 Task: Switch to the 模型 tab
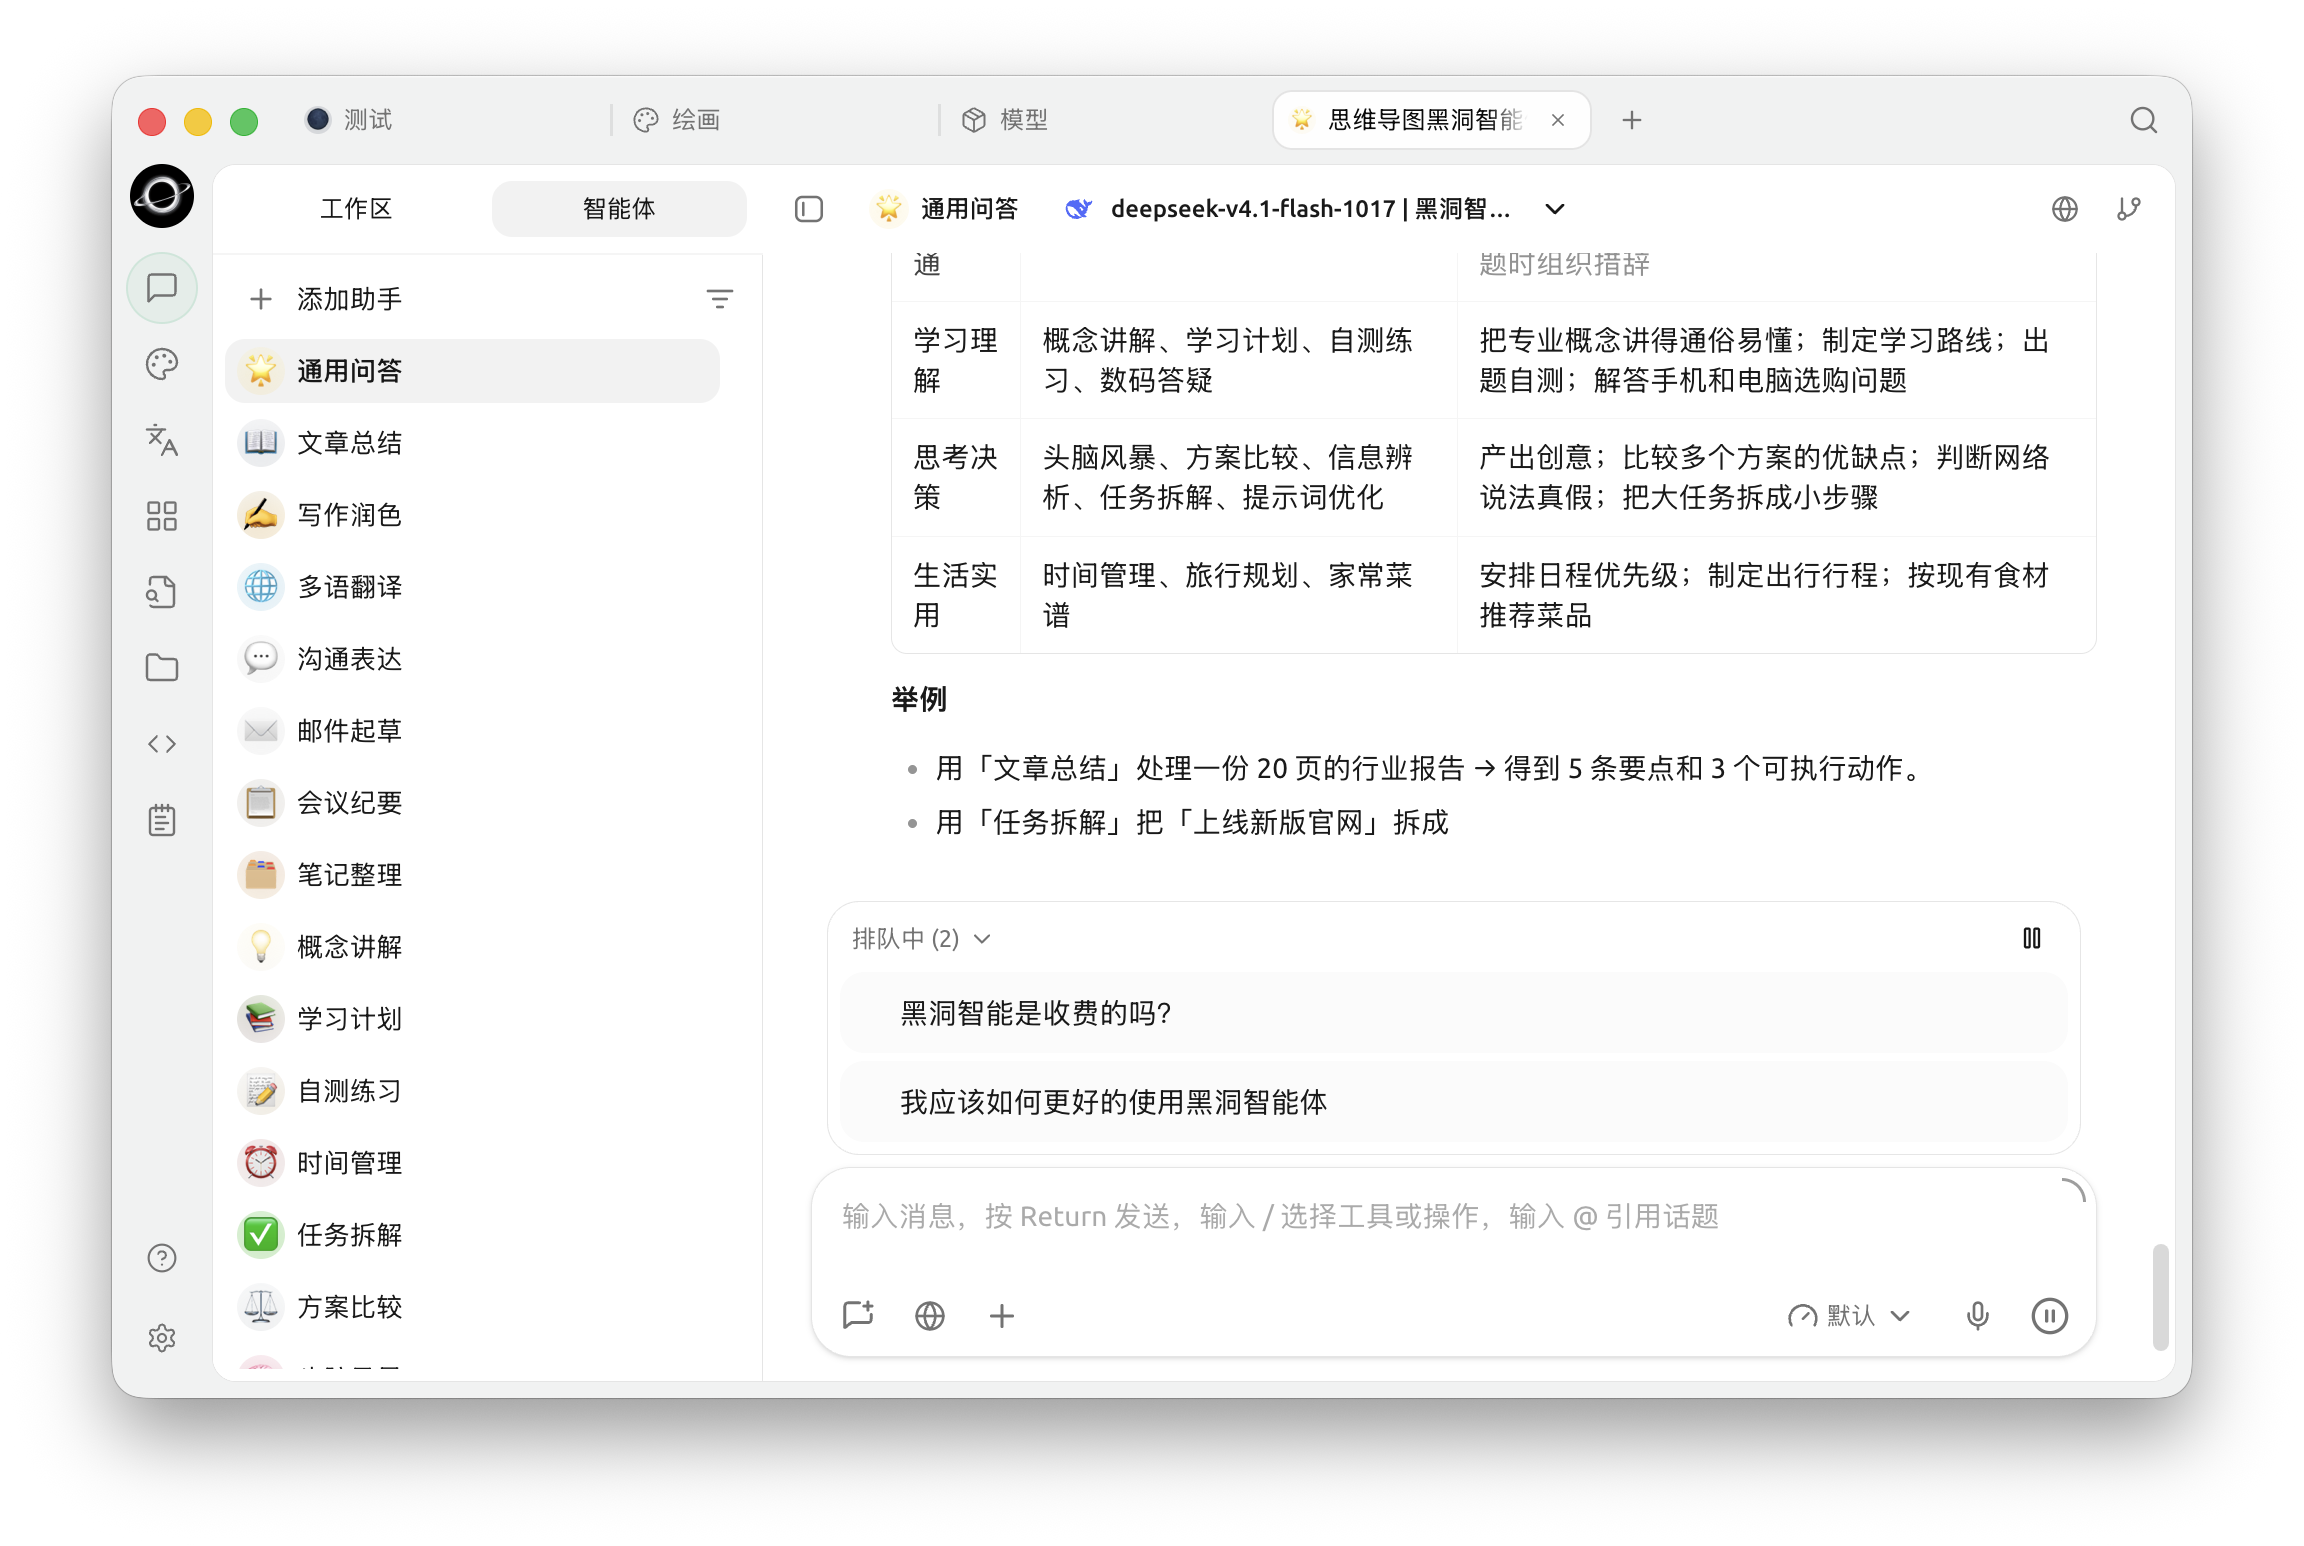pyautogui.click(x=1006, y=120)
